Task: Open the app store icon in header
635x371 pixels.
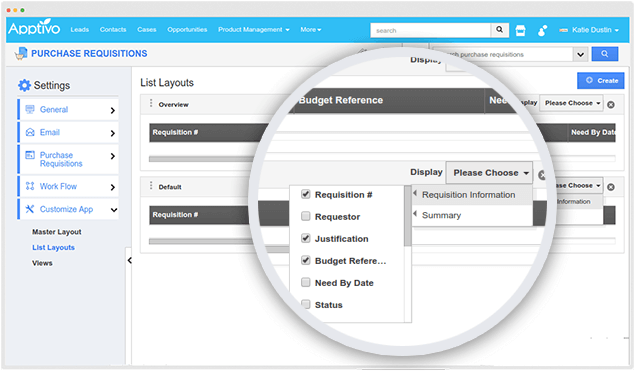Action: [x=520, y=30]
